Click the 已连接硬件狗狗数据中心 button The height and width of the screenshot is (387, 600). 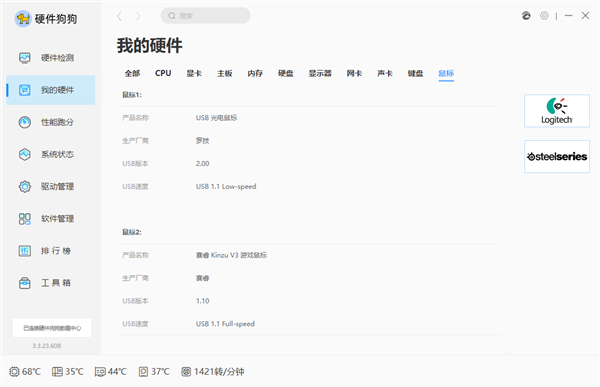tap(52, 328)
